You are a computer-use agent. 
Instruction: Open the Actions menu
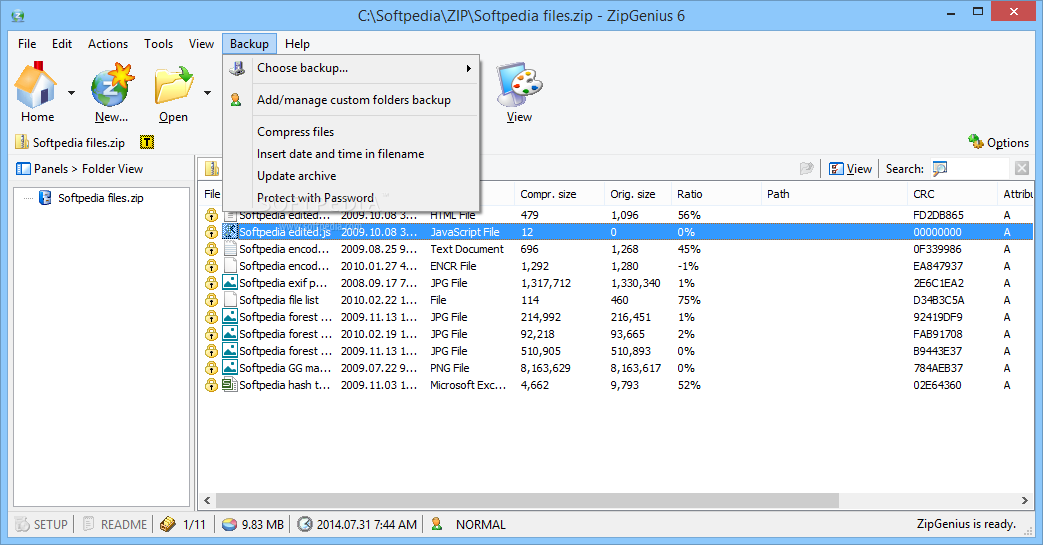108,44
